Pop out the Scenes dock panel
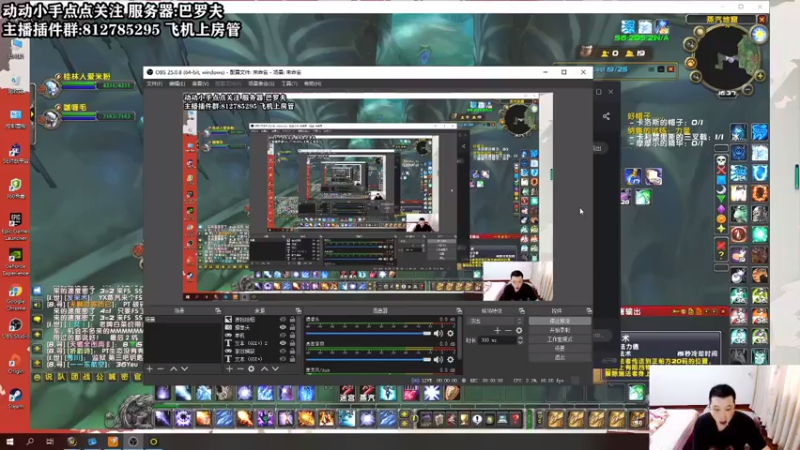Screen dimensions: 800x450 (218, 310)
